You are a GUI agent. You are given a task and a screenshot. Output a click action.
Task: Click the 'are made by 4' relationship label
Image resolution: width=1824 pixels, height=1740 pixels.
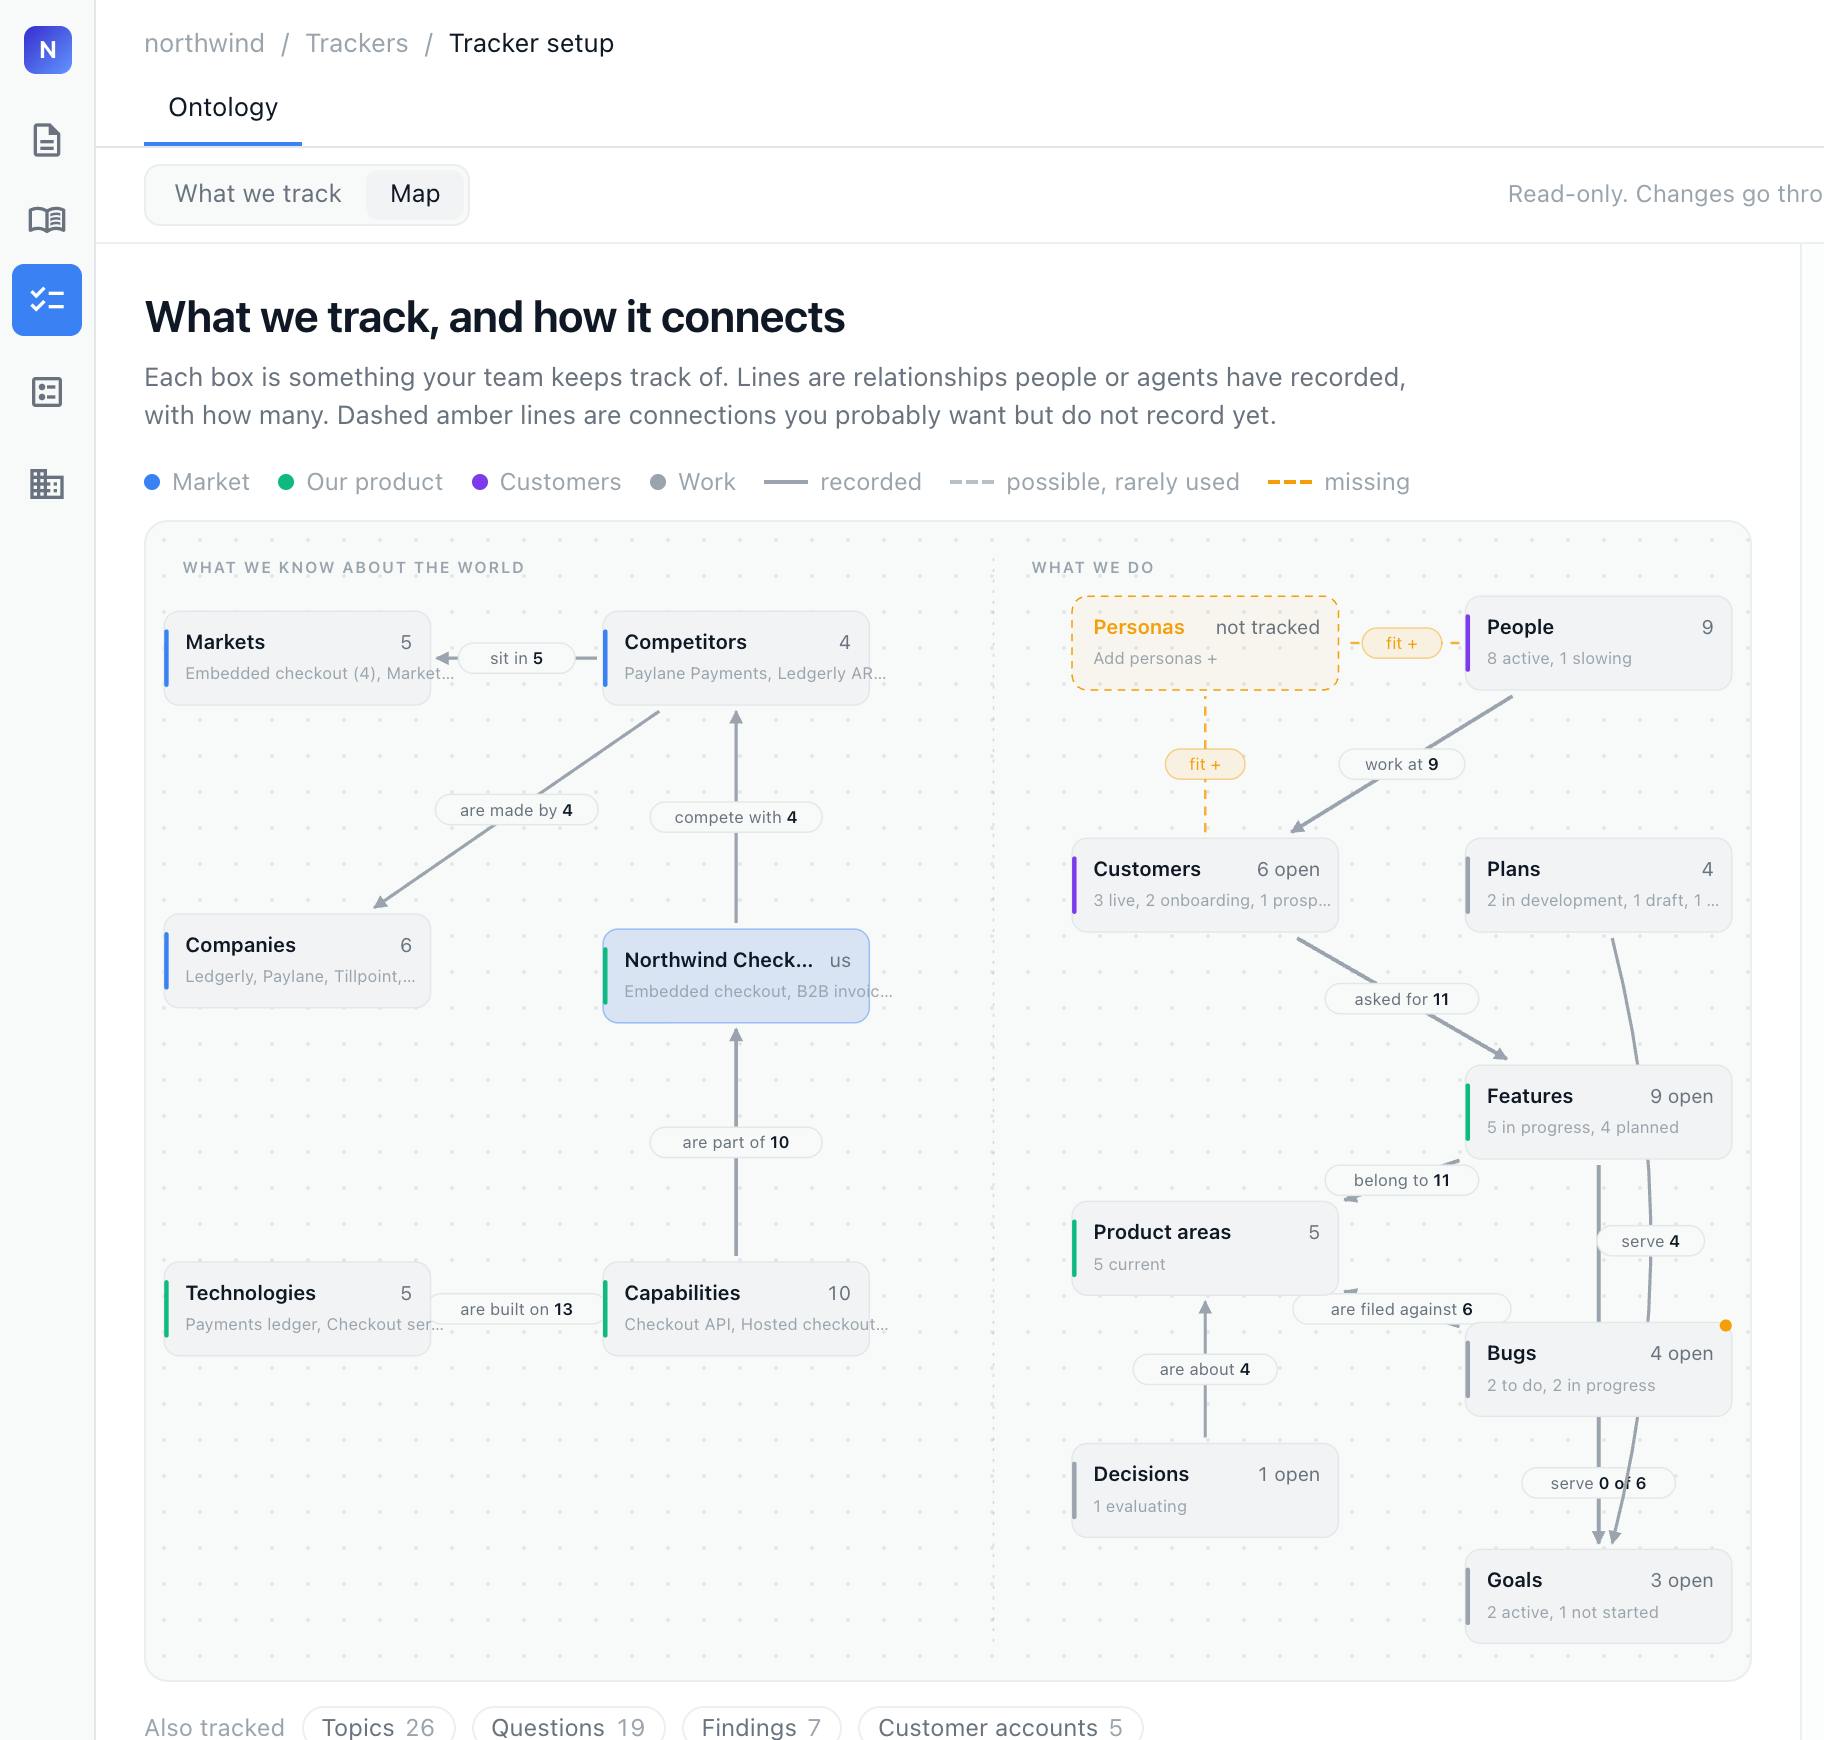click(x=516, y=810)
